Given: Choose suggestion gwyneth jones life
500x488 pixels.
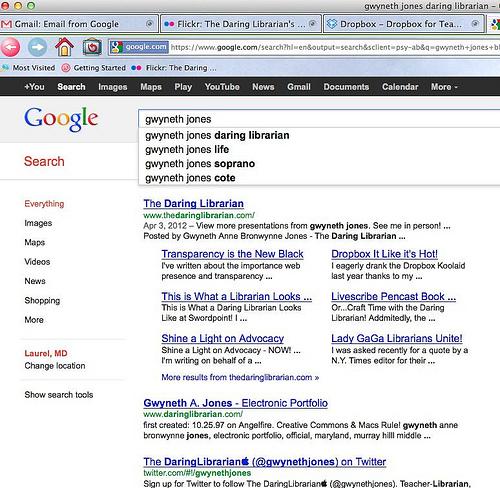Looking at the screenshot, I should click(x=187, y=150).
